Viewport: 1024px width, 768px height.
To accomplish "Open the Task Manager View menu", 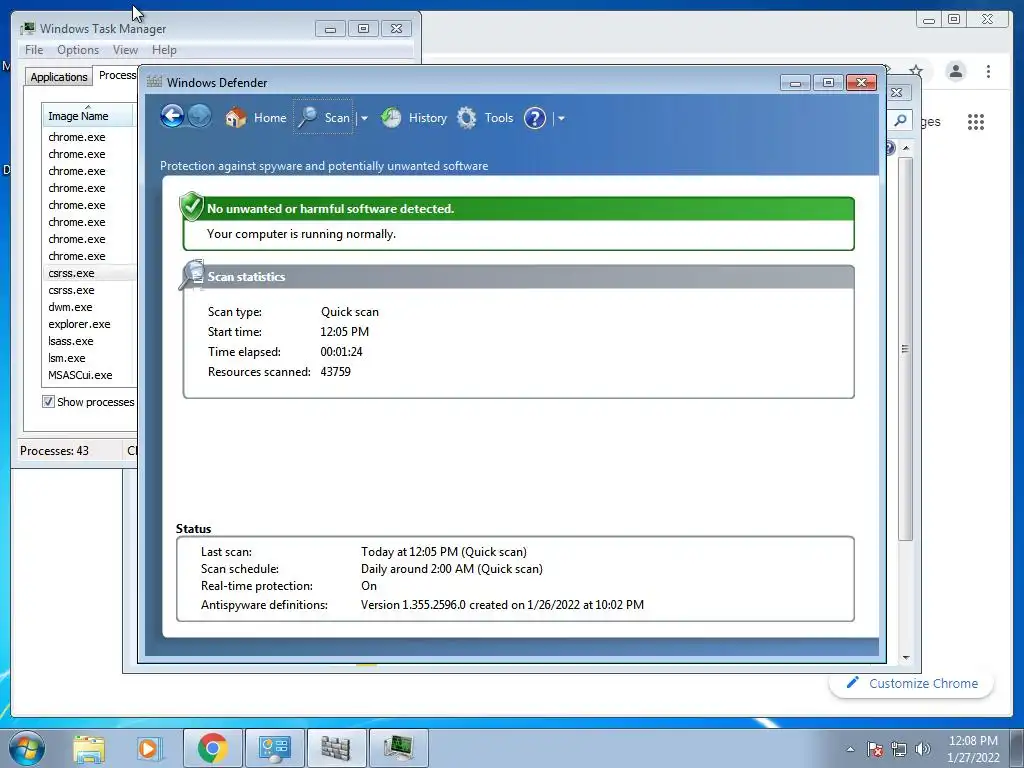I will coord(125,50).
